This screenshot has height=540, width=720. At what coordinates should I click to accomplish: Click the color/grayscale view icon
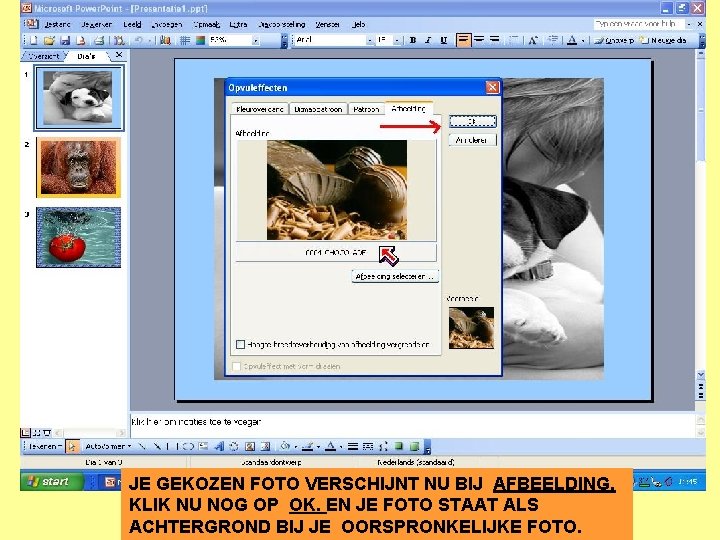tap(200, 40)
